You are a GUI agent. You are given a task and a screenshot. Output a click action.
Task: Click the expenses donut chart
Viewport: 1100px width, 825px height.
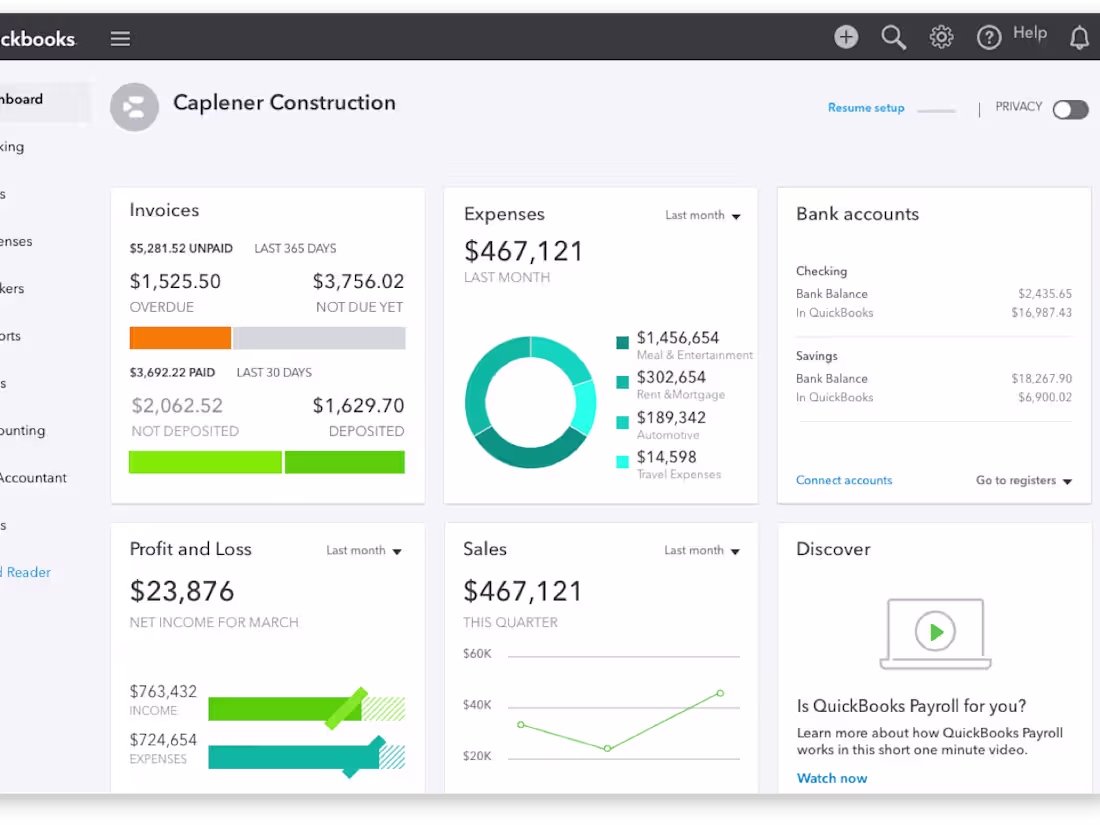pos(530,402)
